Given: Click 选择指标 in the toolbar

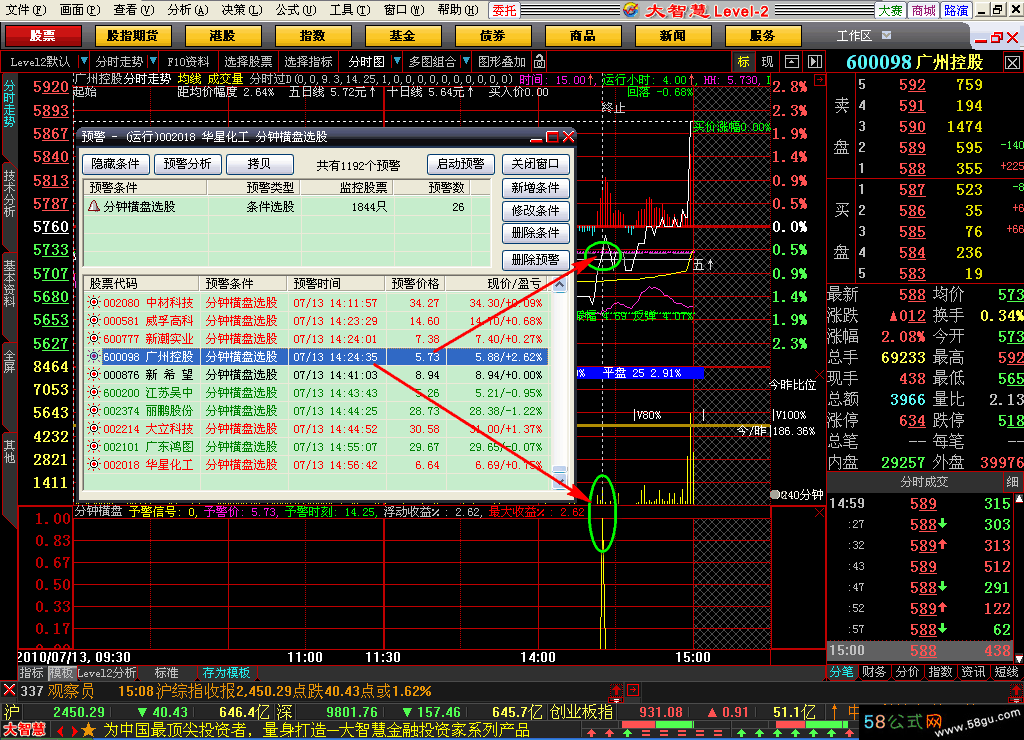Looking at the screenshot, I should click(308, 61).
